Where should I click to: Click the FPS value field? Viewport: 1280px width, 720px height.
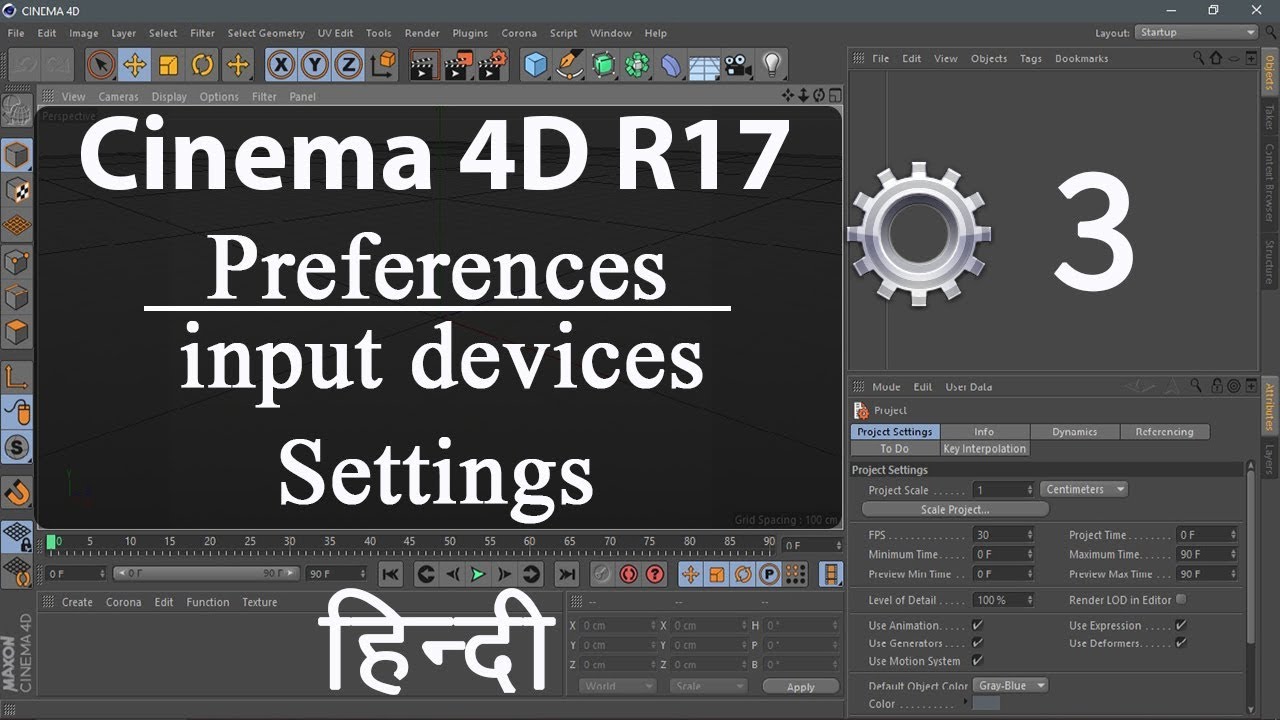[x=1005, y=535]
